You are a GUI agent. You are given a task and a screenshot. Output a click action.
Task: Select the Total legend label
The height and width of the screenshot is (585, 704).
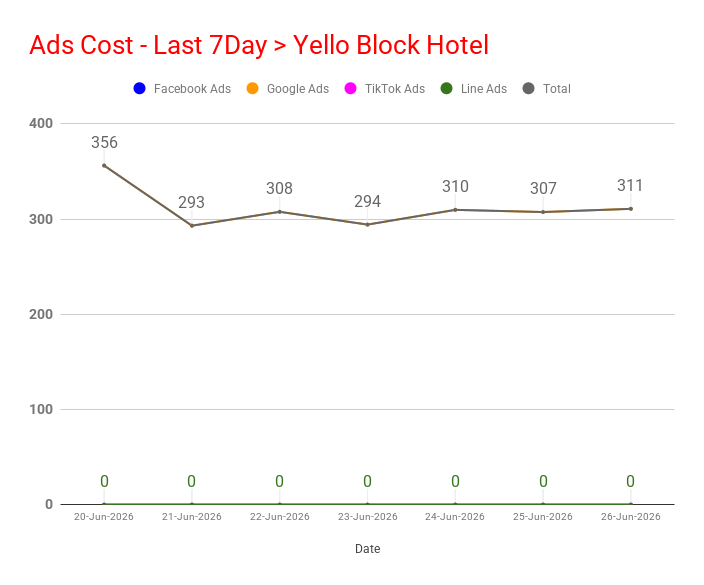(557, 89)
